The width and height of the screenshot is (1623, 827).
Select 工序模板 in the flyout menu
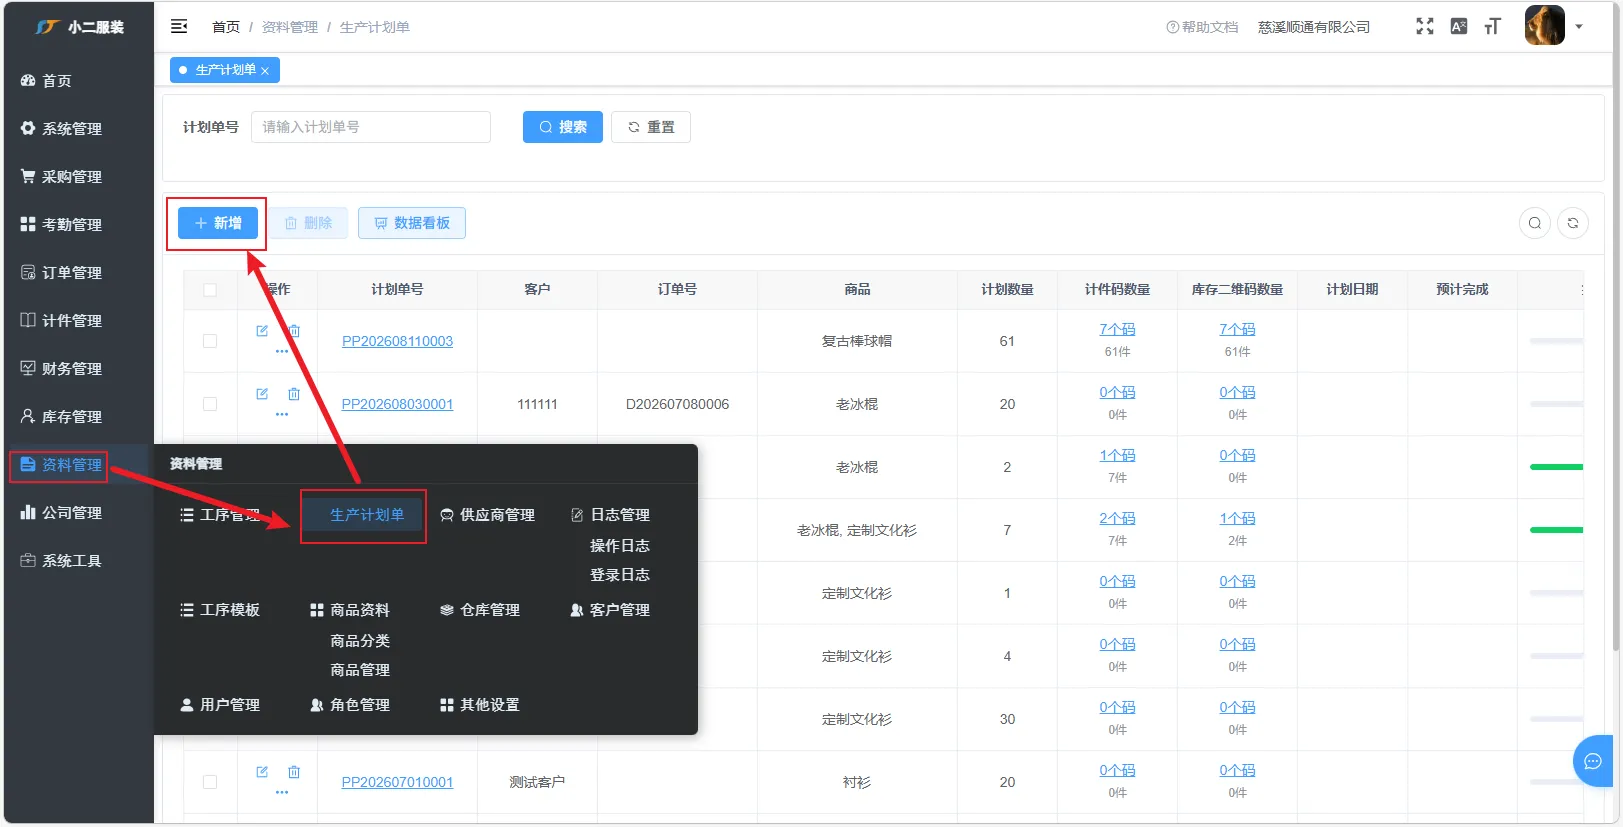(x=220, y=610)
